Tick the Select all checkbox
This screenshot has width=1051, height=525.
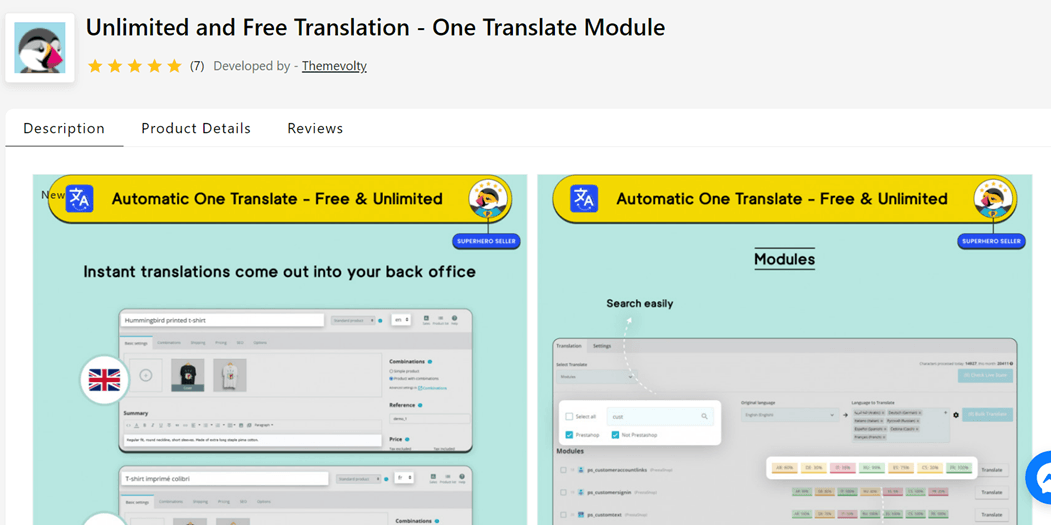point(569,416)
